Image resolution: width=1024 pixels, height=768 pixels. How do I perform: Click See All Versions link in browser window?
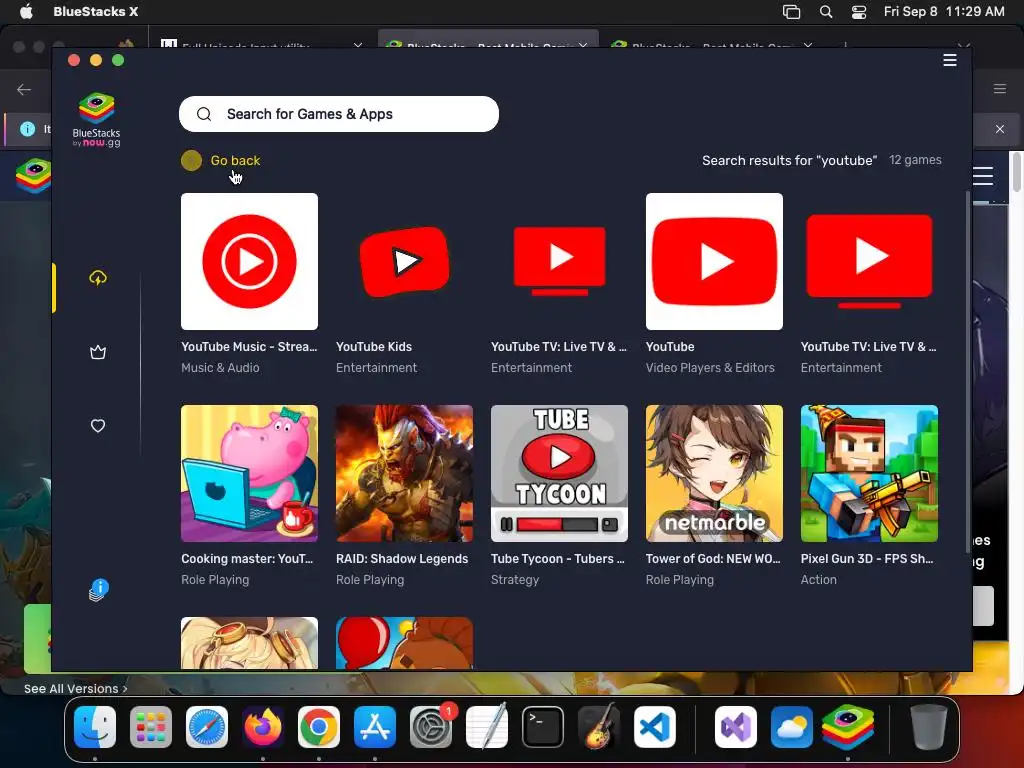[76, 688]
